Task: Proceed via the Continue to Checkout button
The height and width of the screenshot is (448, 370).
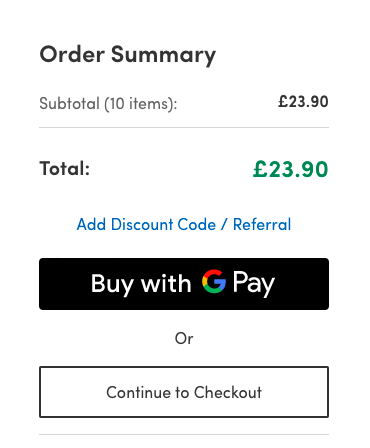Action: click(x=184, y=392)
